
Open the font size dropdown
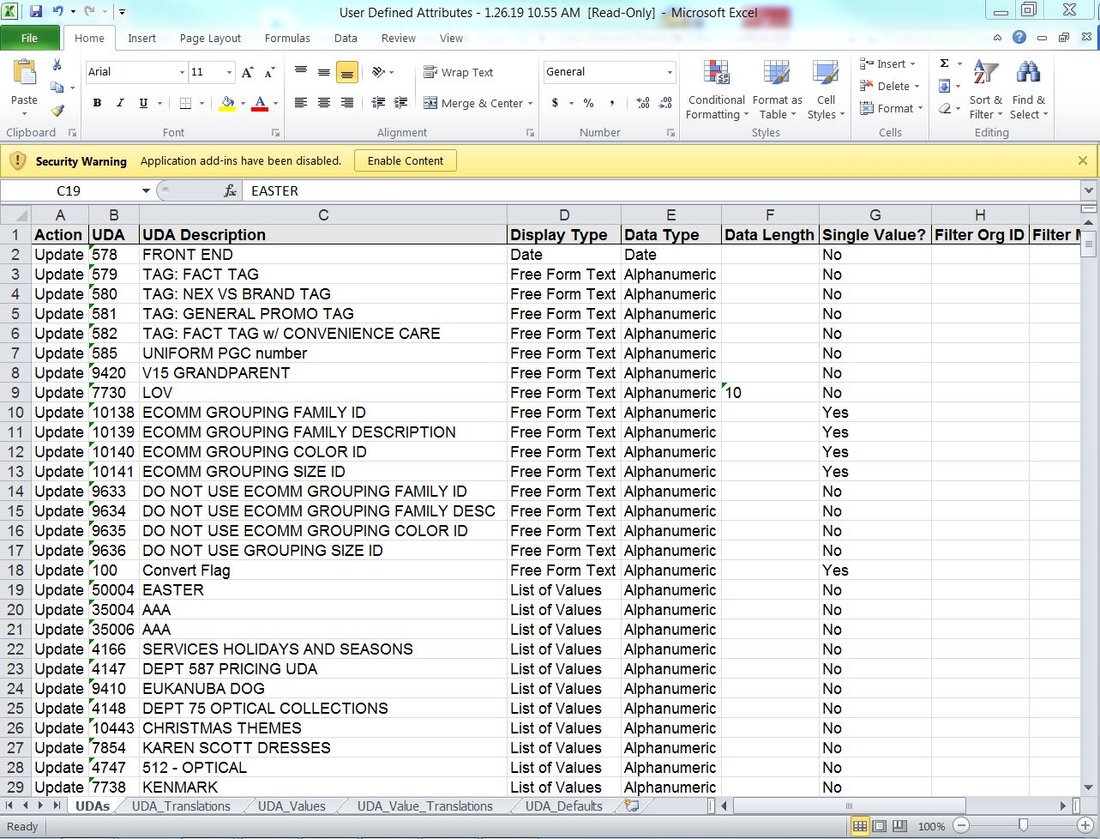point(229,72)
